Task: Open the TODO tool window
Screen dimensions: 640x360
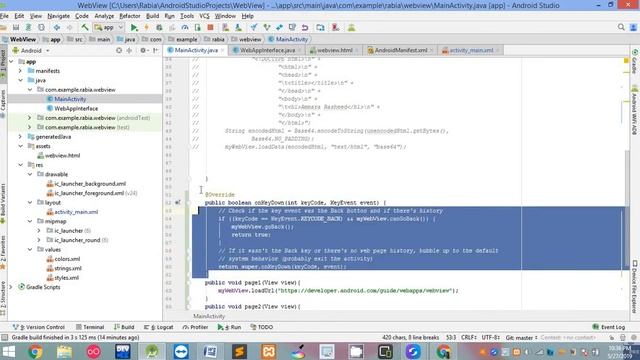Action: pos(262,327)
